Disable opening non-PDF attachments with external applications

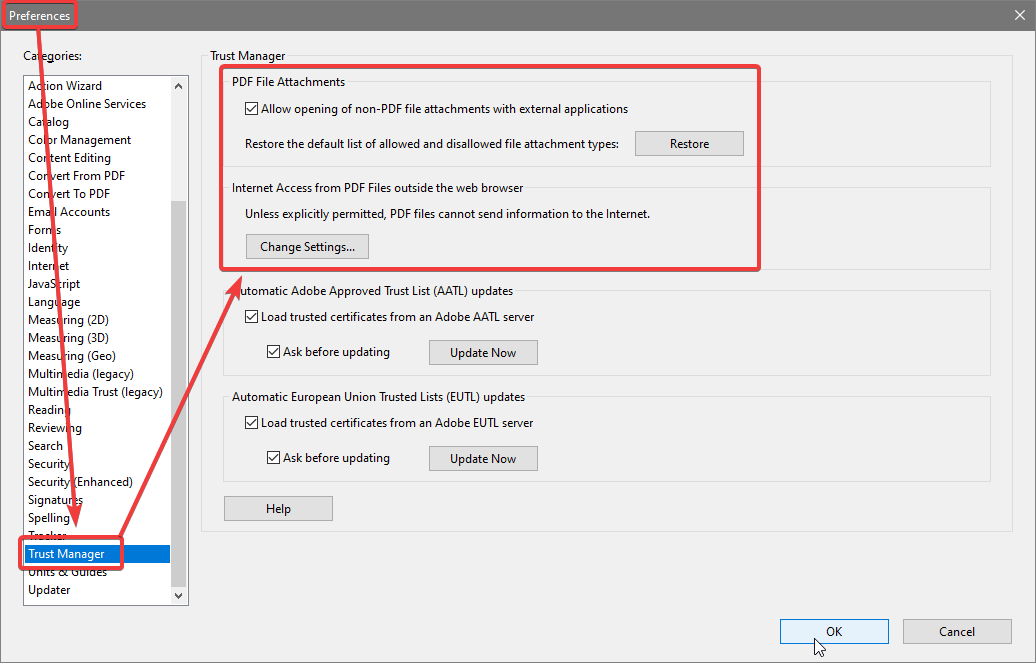(251, 108)
